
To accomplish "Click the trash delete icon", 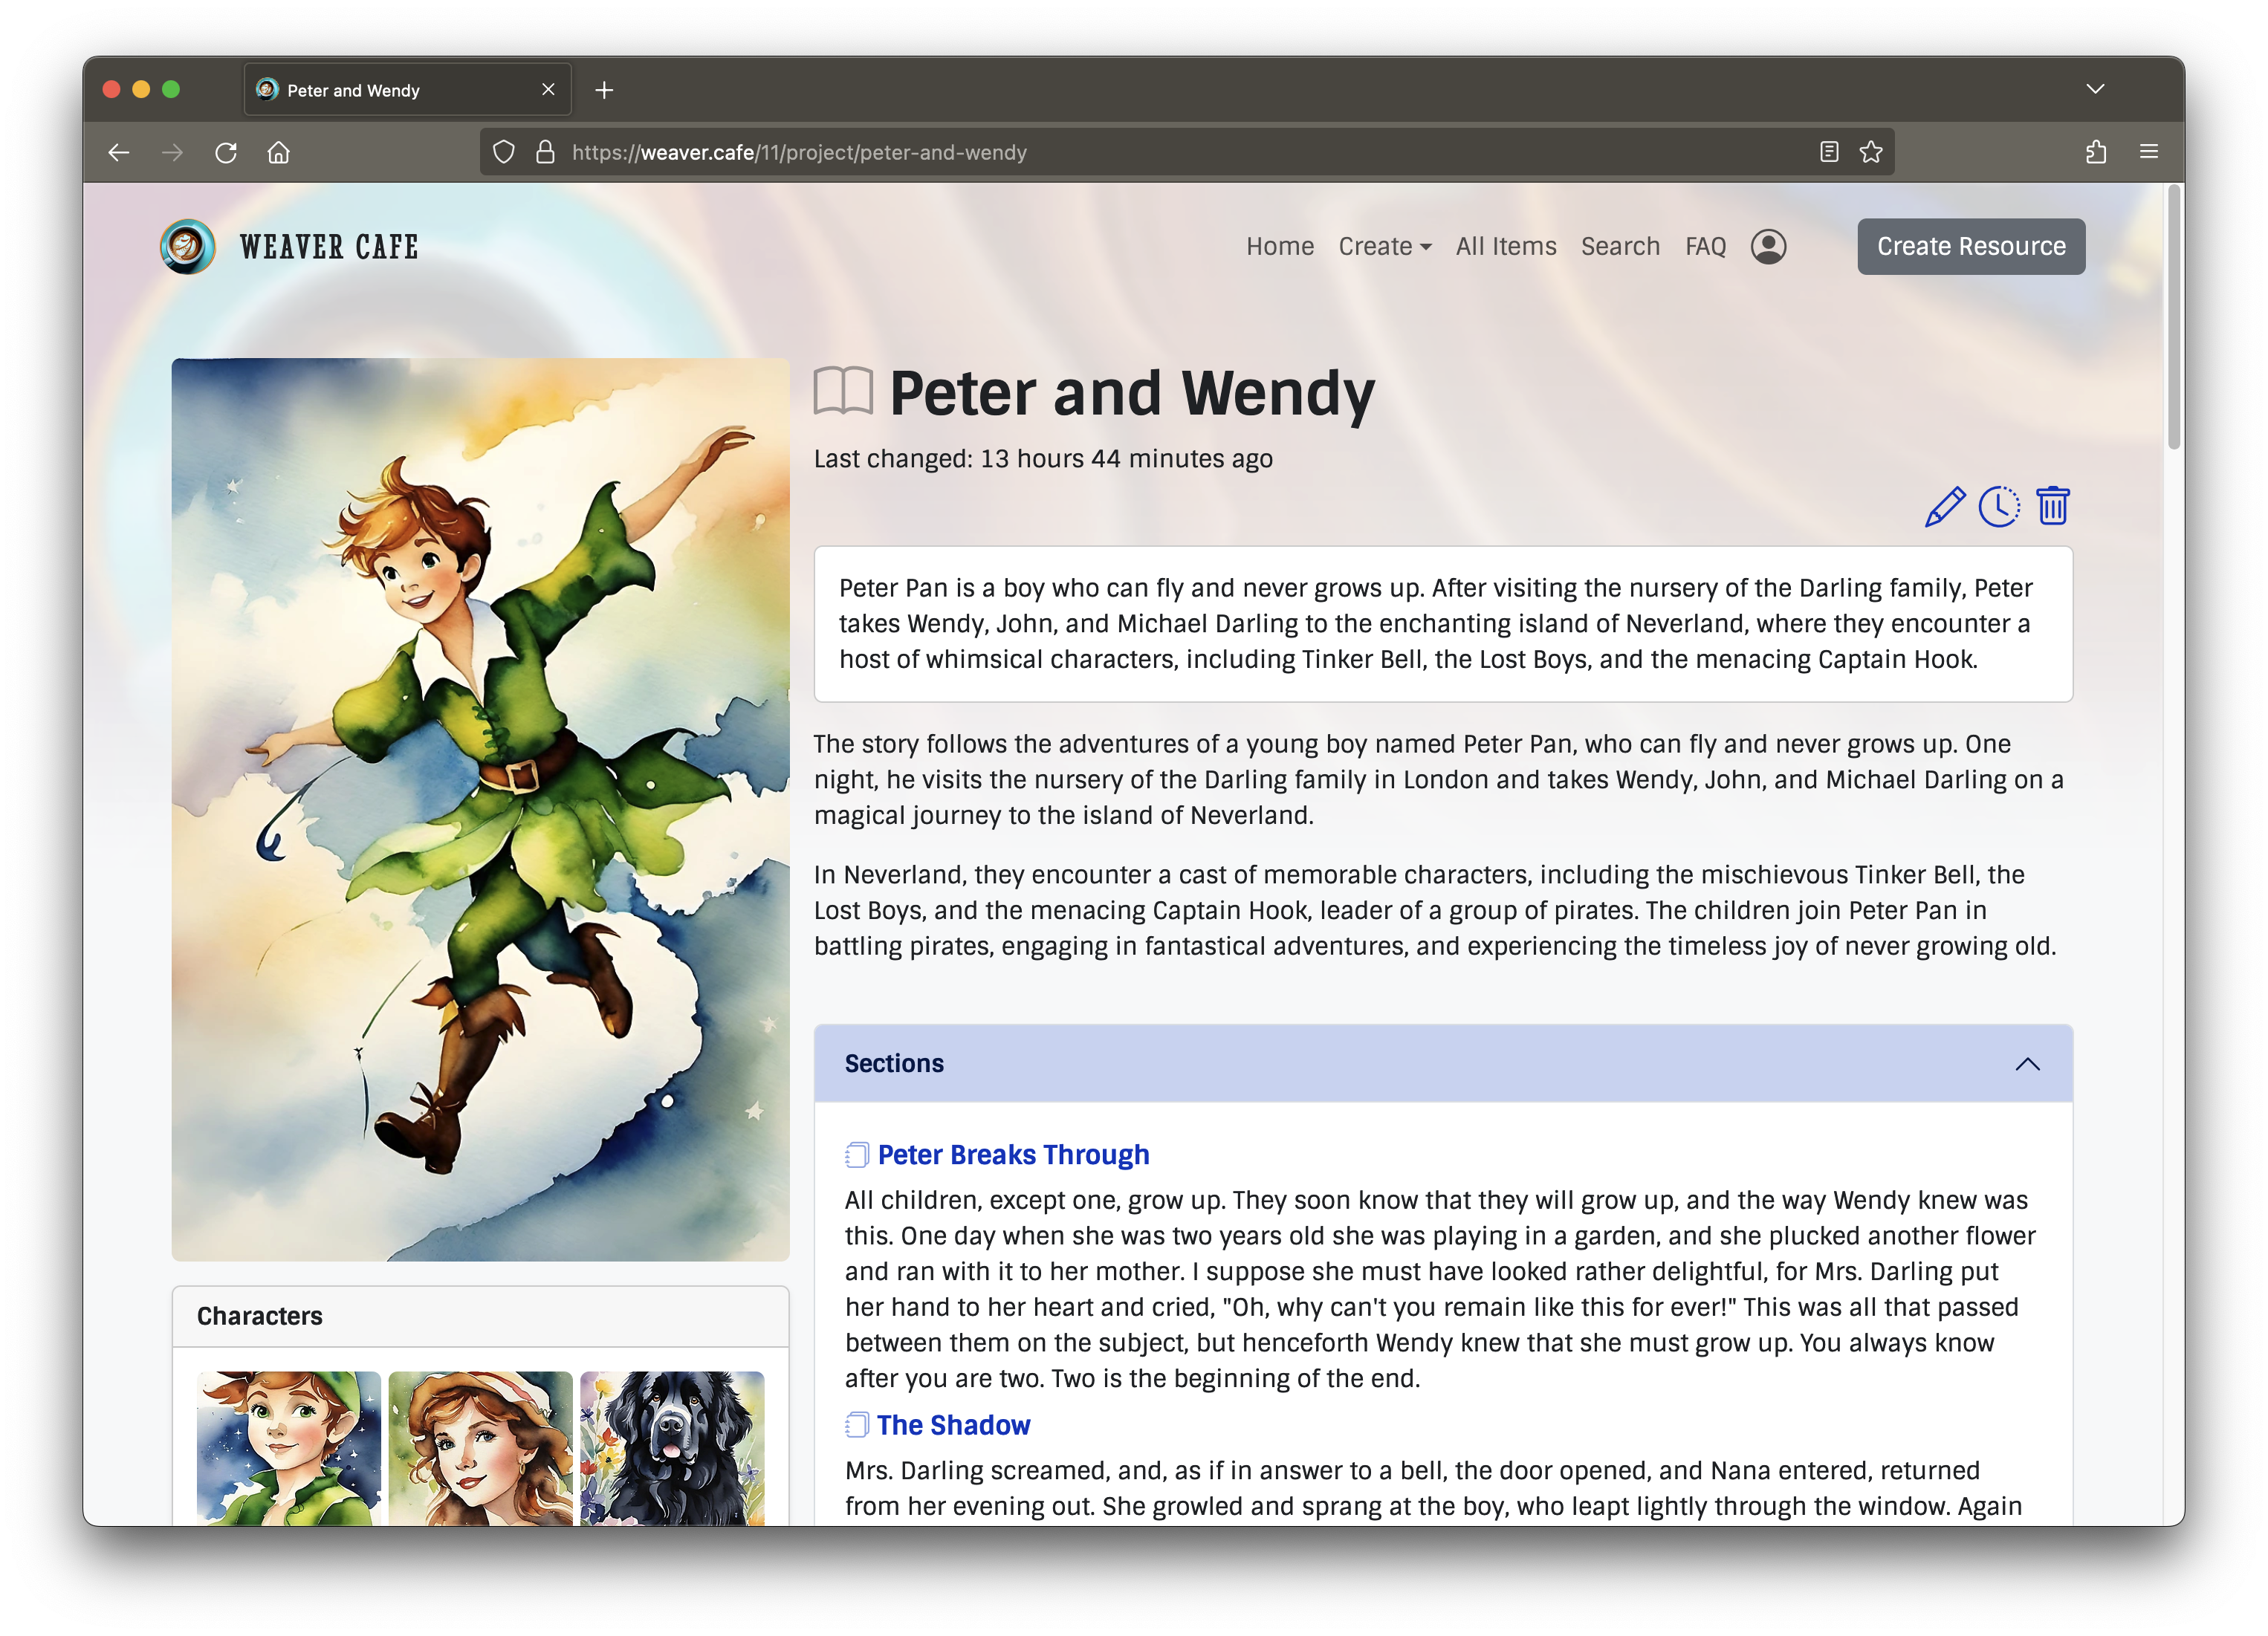I will click(x=2053, y=506).
